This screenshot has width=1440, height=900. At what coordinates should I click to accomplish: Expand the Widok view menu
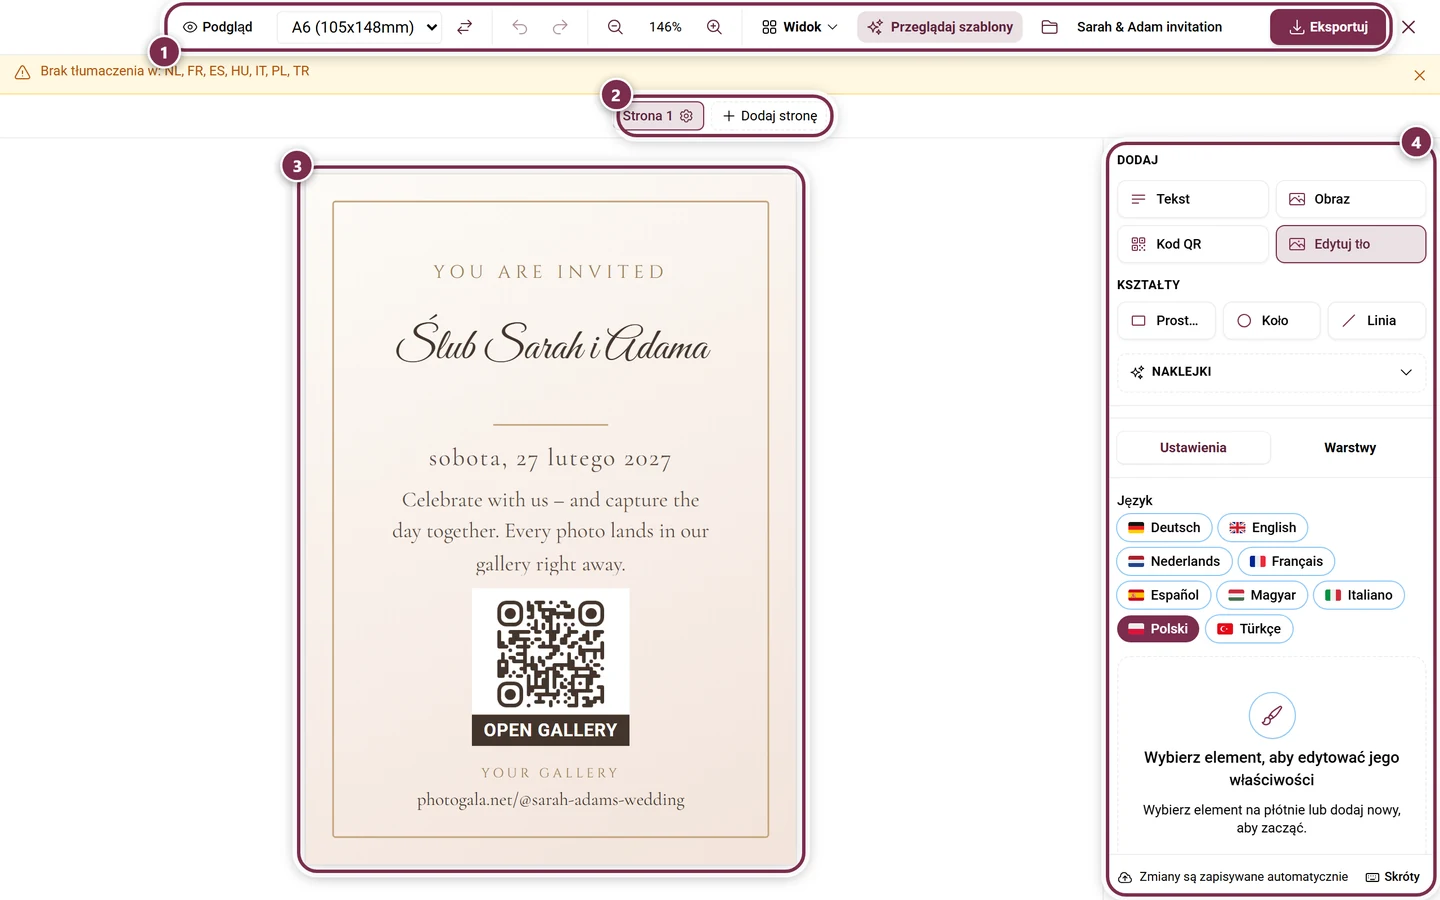(799, 27)
